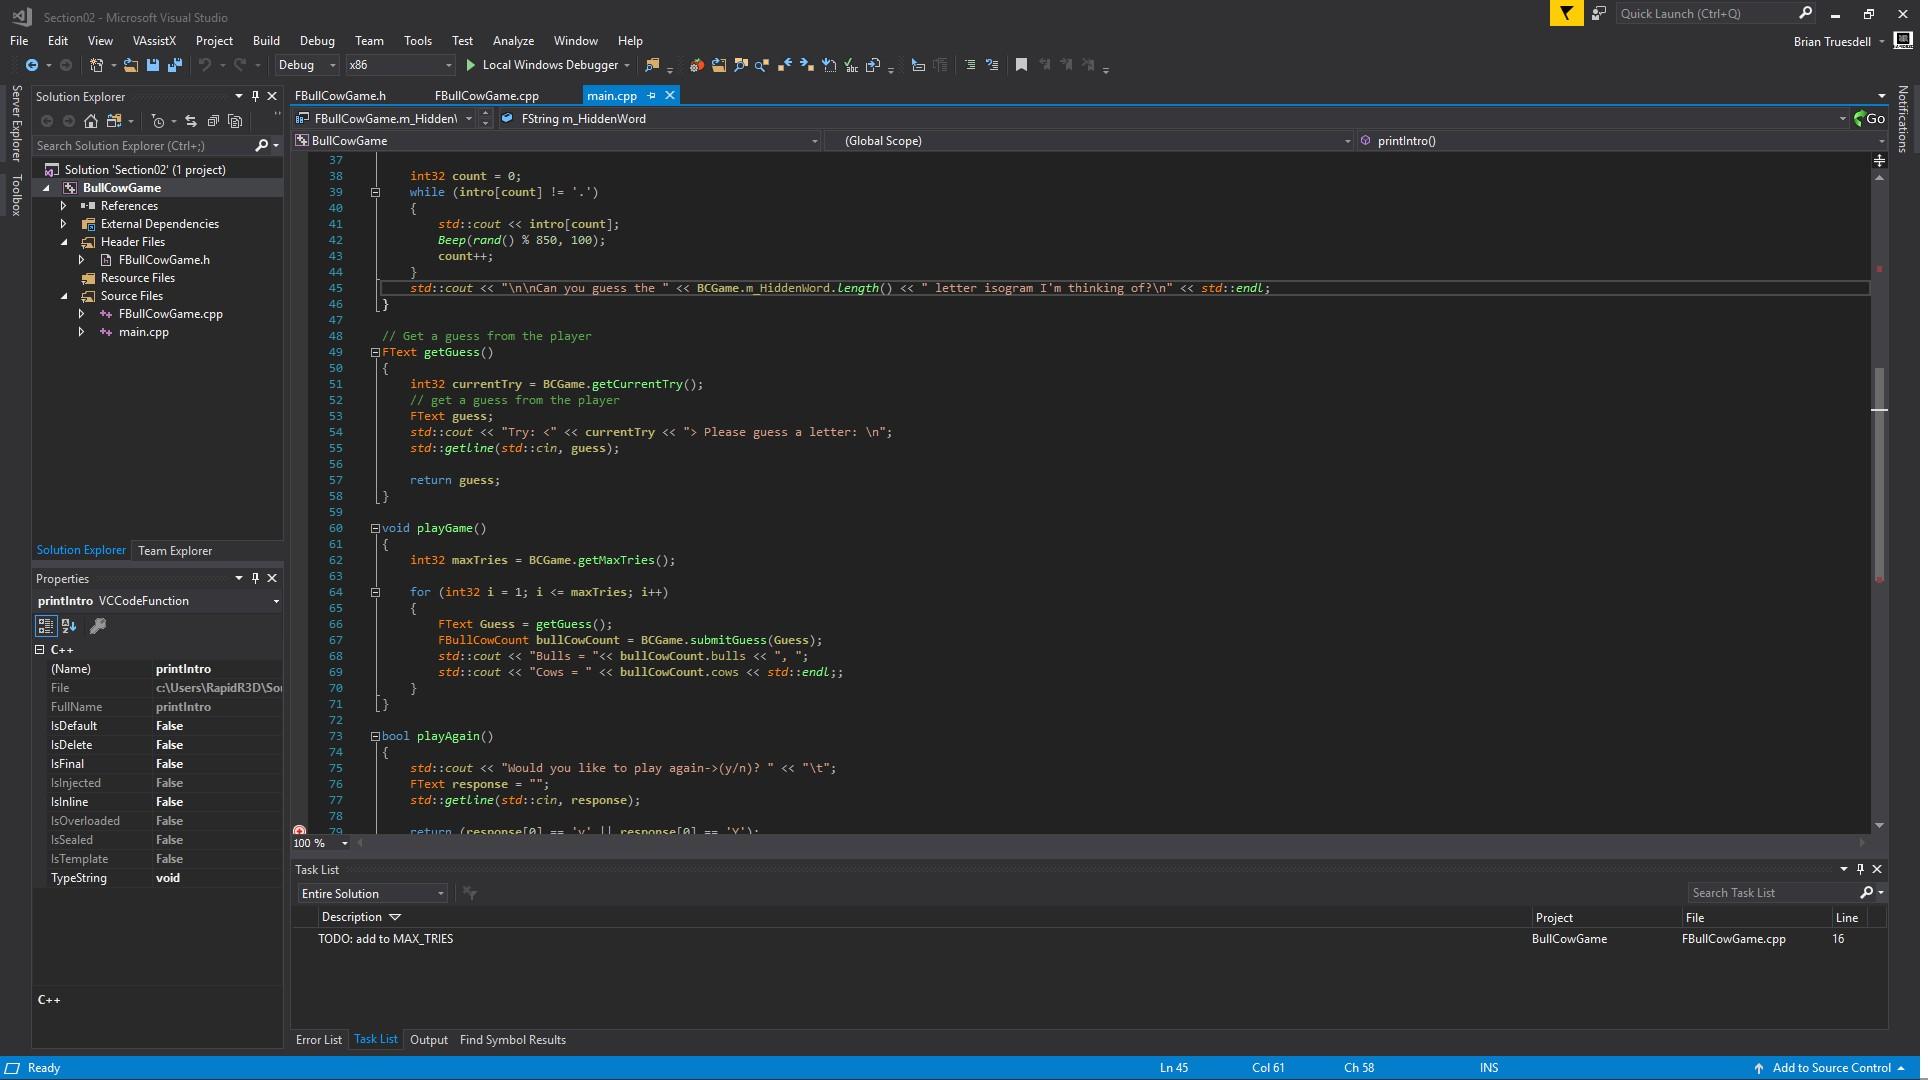Open the Entire Solution scope dropdown
1928x1080 pixels.
click(x=371, y=894)
